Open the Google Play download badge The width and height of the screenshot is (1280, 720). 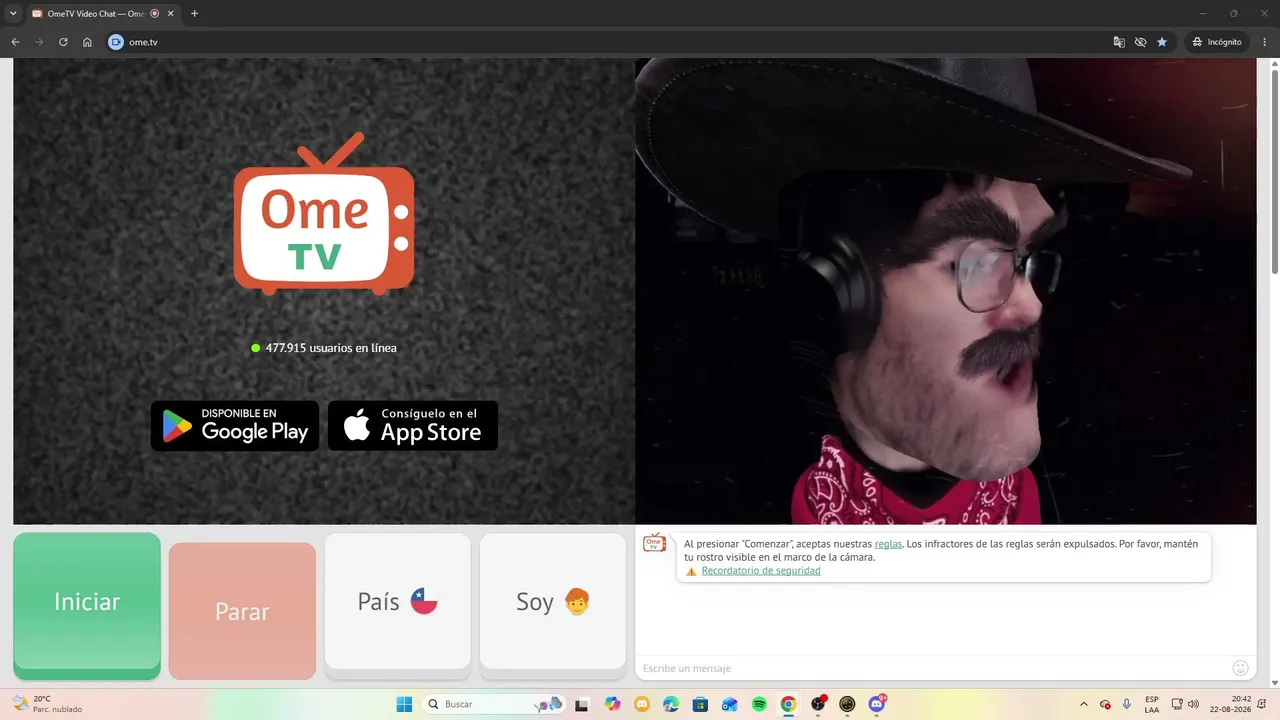[235, 426]
